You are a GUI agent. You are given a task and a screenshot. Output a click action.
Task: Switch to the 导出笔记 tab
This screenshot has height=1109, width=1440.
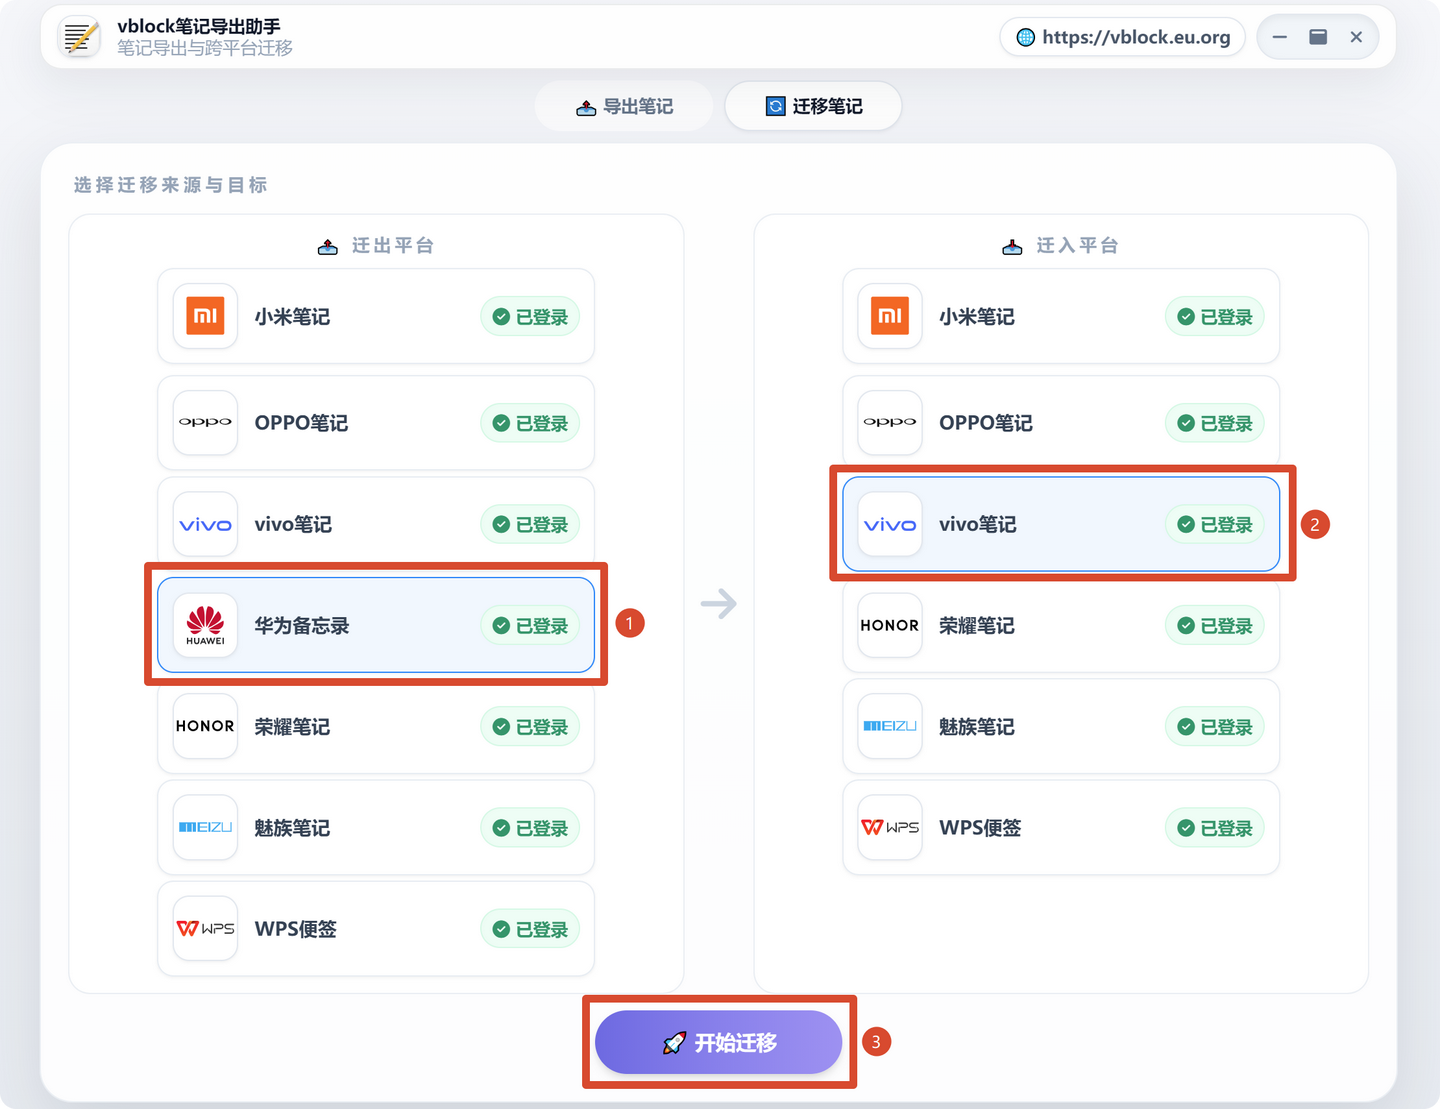(624, 106)
